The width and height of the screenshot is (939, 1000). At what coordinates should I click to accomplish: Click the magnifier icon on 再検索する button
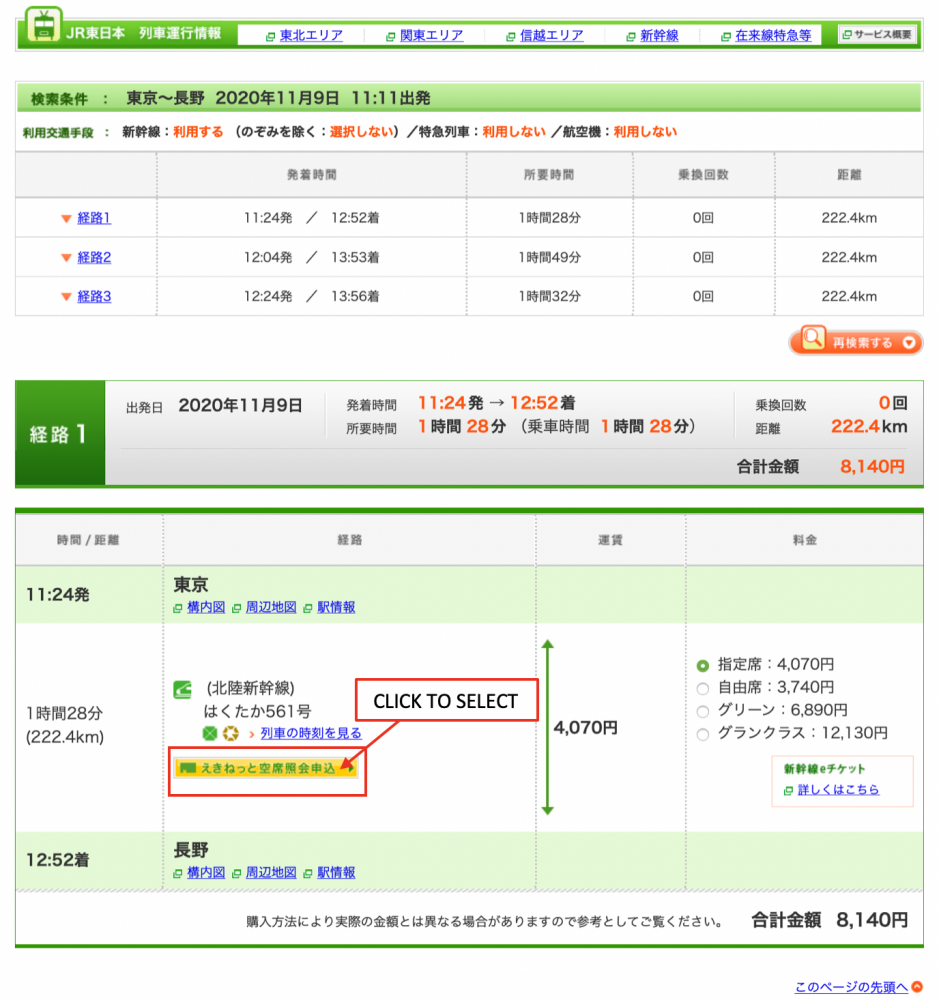coord(813,340)
